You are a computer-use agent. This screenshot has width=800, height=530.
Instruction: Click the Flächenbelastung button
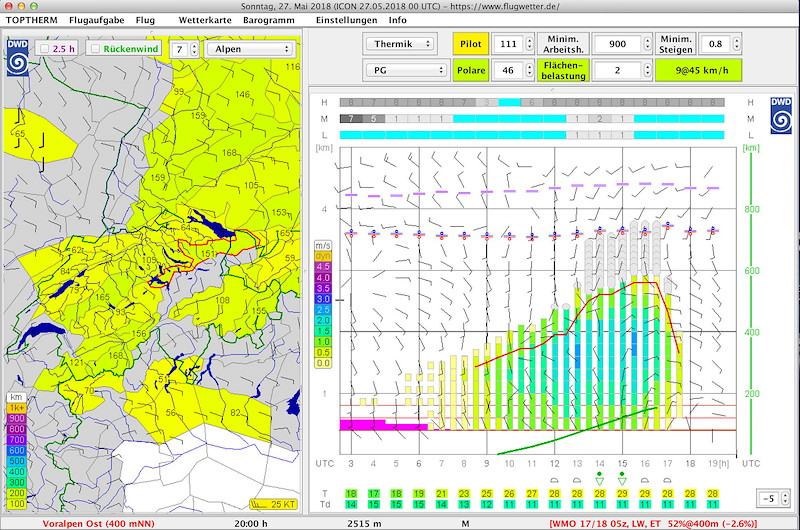coord(563,70)
